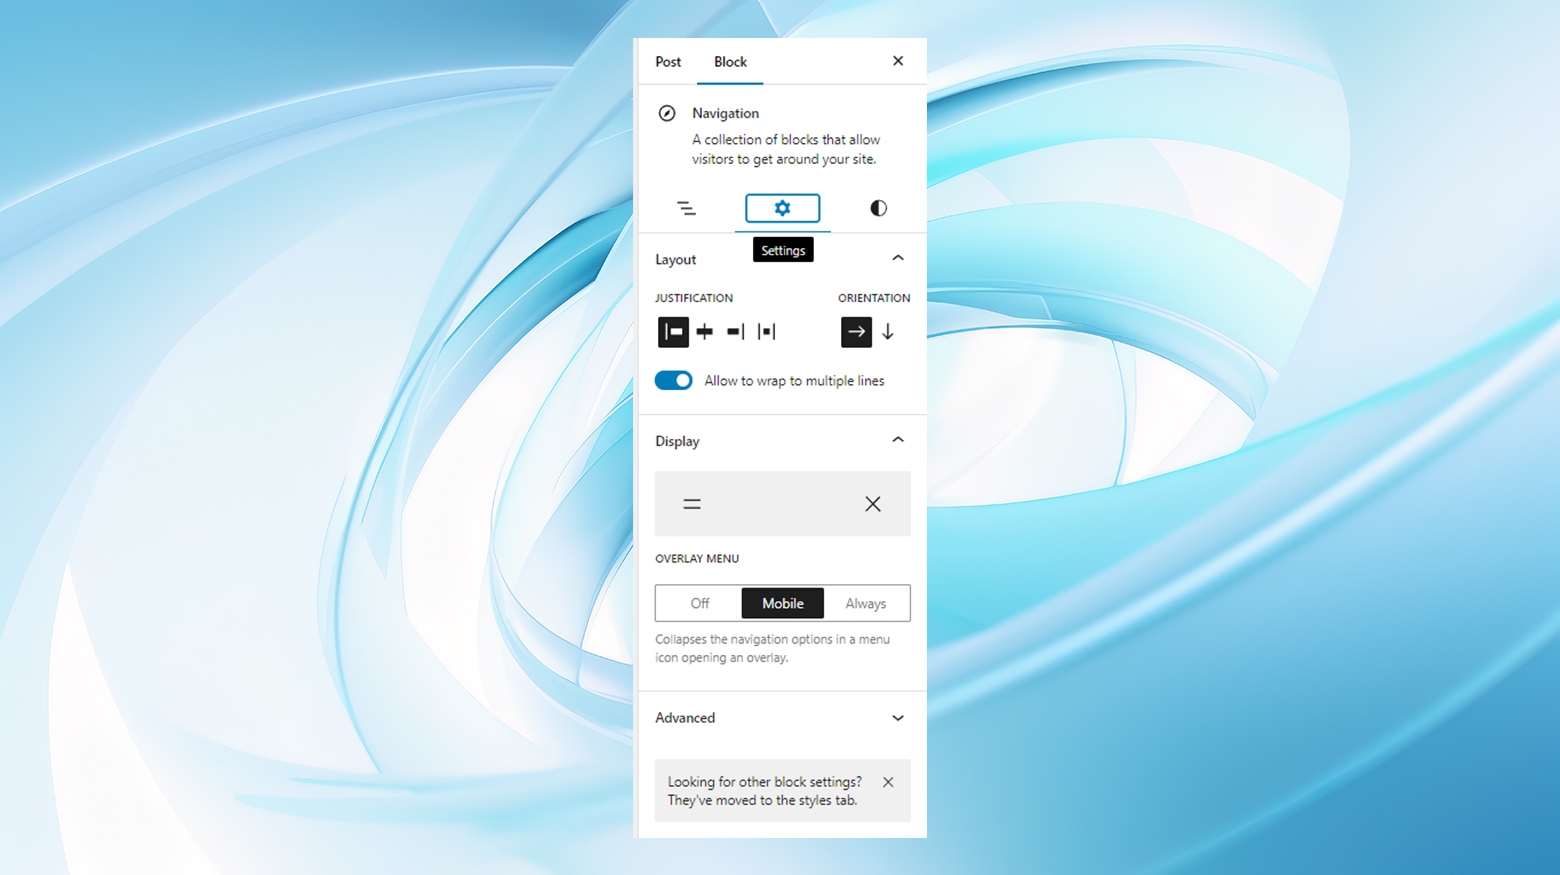
Task: Collapse the Layout section
Action: 898,257
